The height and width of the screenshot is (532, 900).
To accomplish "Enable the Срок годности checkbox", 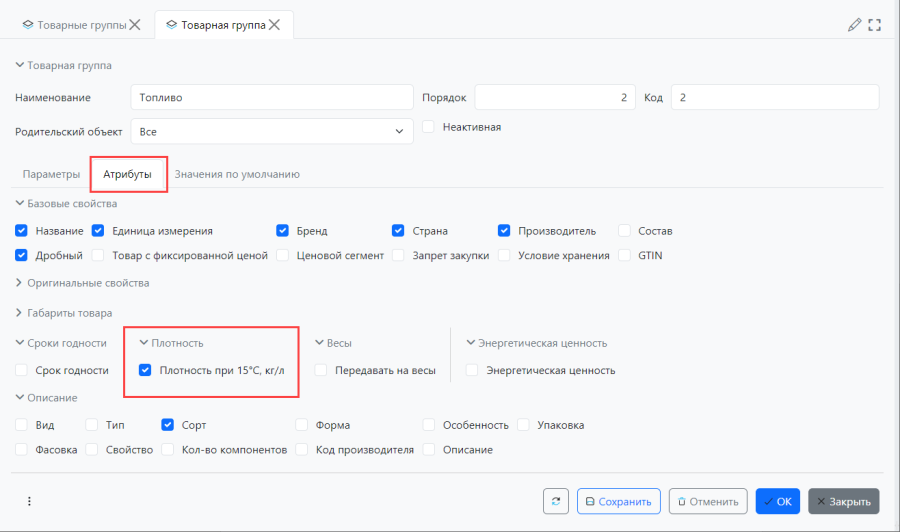I will 22,371.
